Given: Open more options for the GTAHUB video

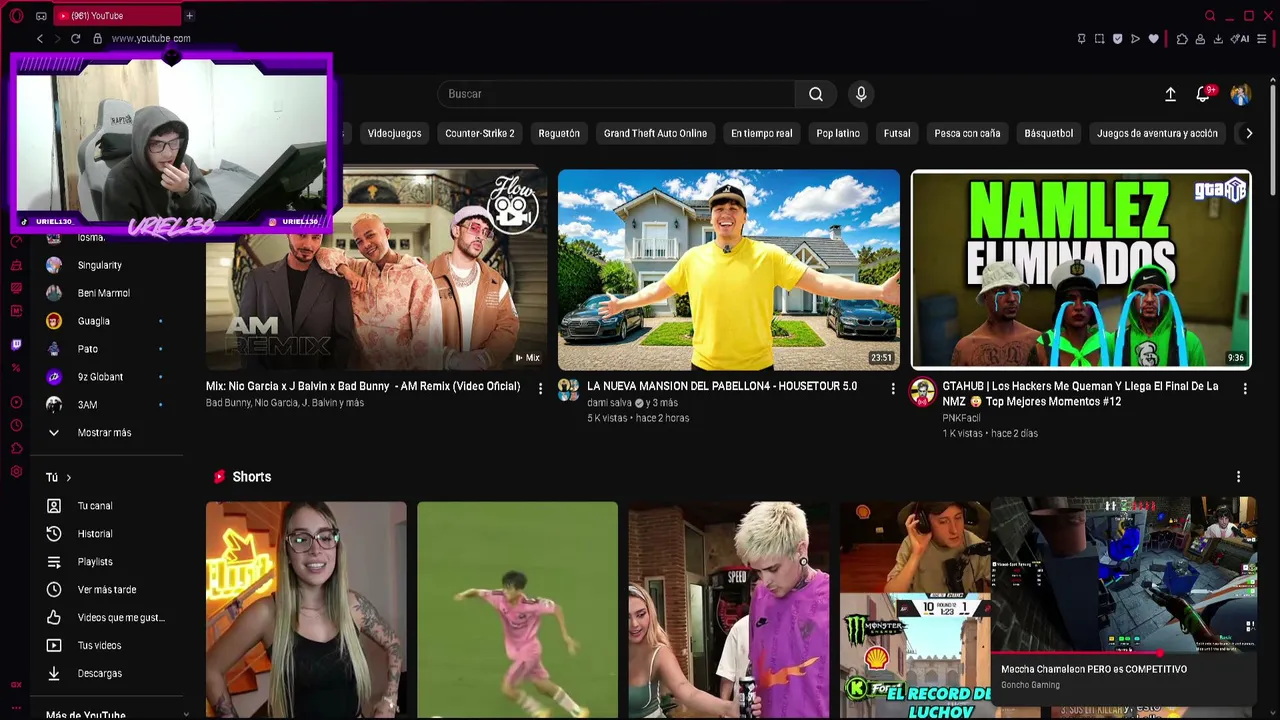Looking at the screenshot, I should (x=1245, y=388).
